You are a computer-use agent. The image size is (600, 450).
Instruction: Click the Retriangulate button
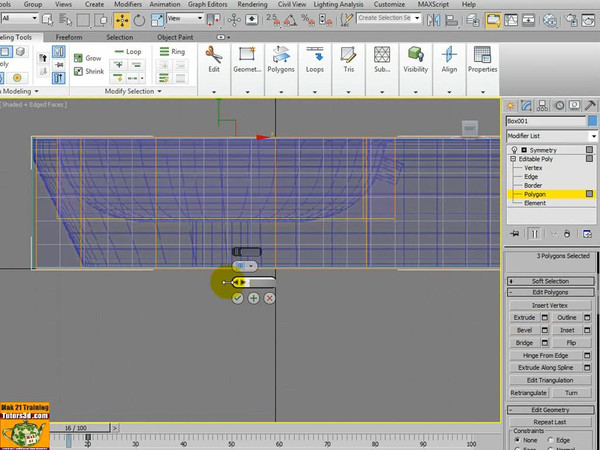click(528, 393)
